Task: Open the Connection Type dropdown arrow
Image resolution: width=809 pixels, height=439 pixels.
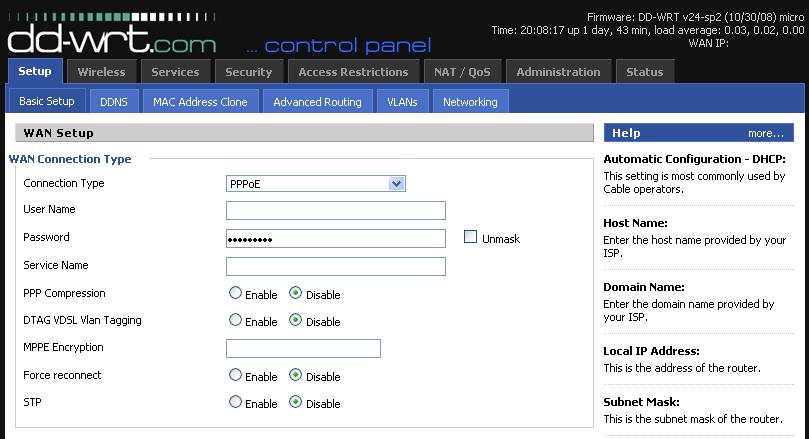Action: (396, 184)
